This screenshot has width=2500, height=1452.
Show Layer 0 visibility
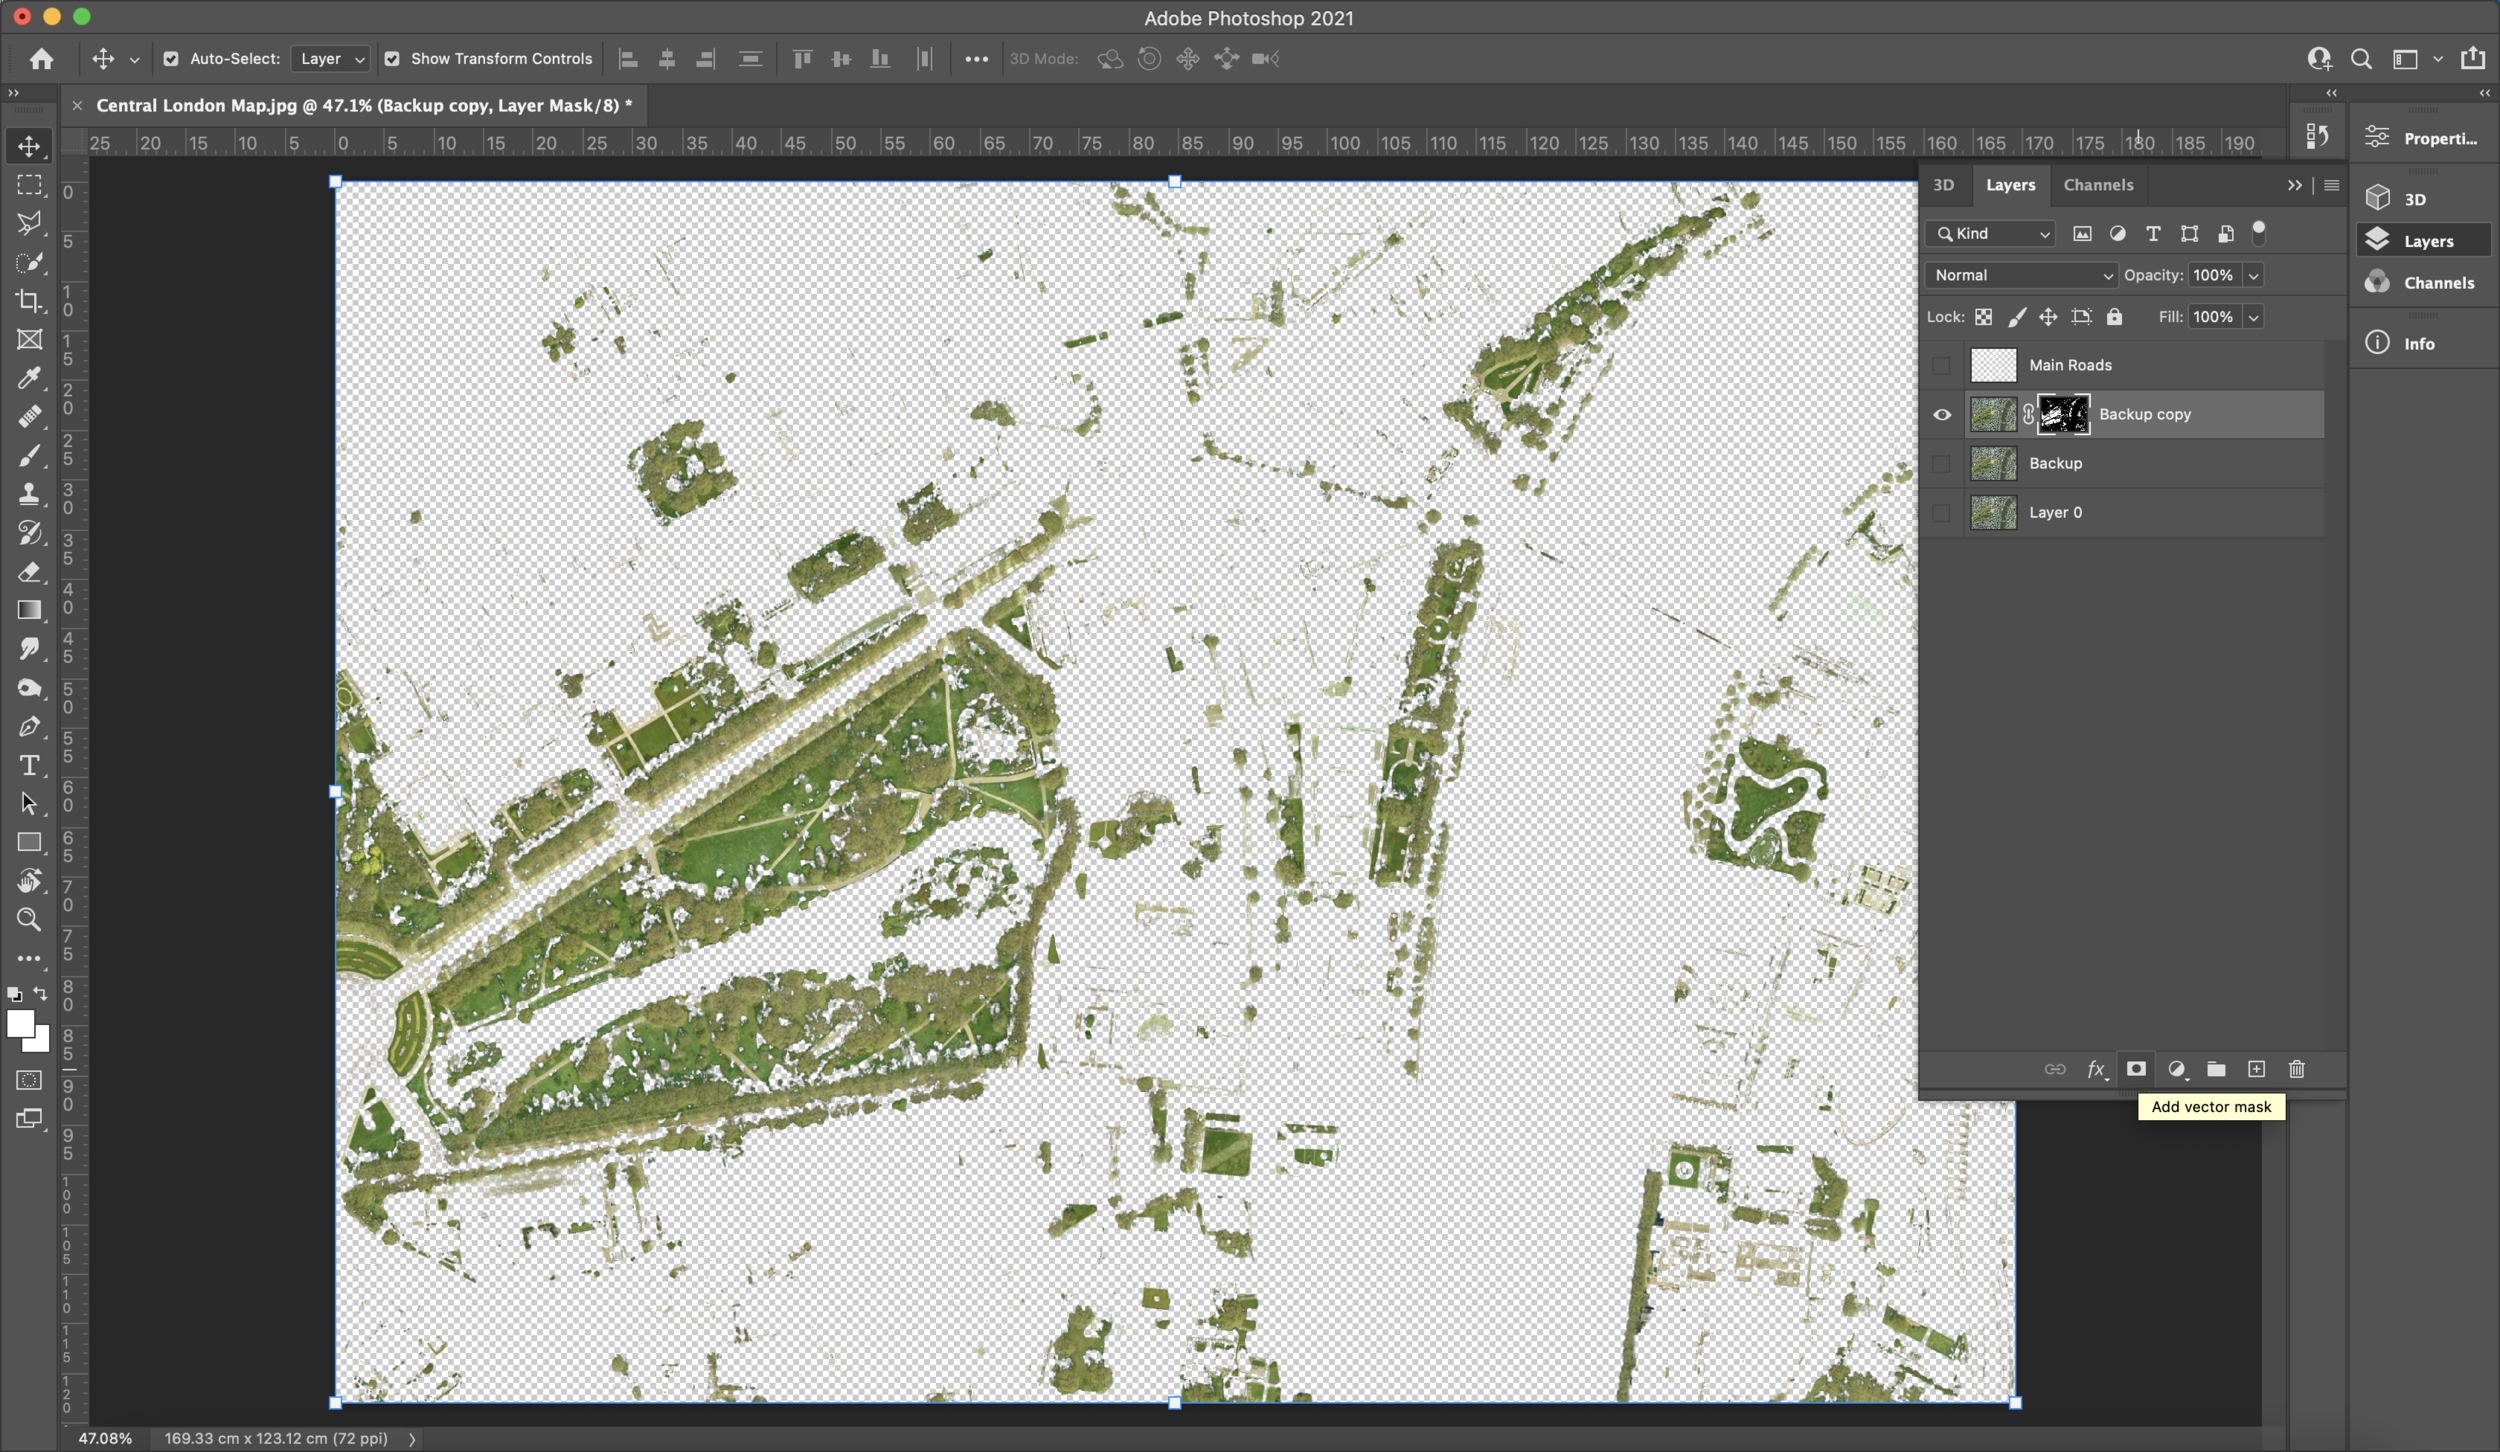[1941, 512]
